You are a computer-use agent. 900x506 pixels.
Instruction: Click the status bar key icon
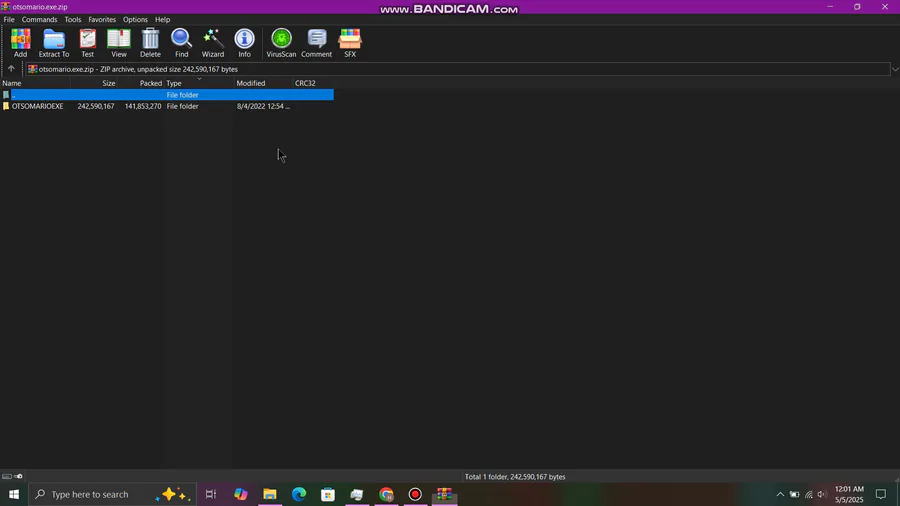tap(18, 476)
